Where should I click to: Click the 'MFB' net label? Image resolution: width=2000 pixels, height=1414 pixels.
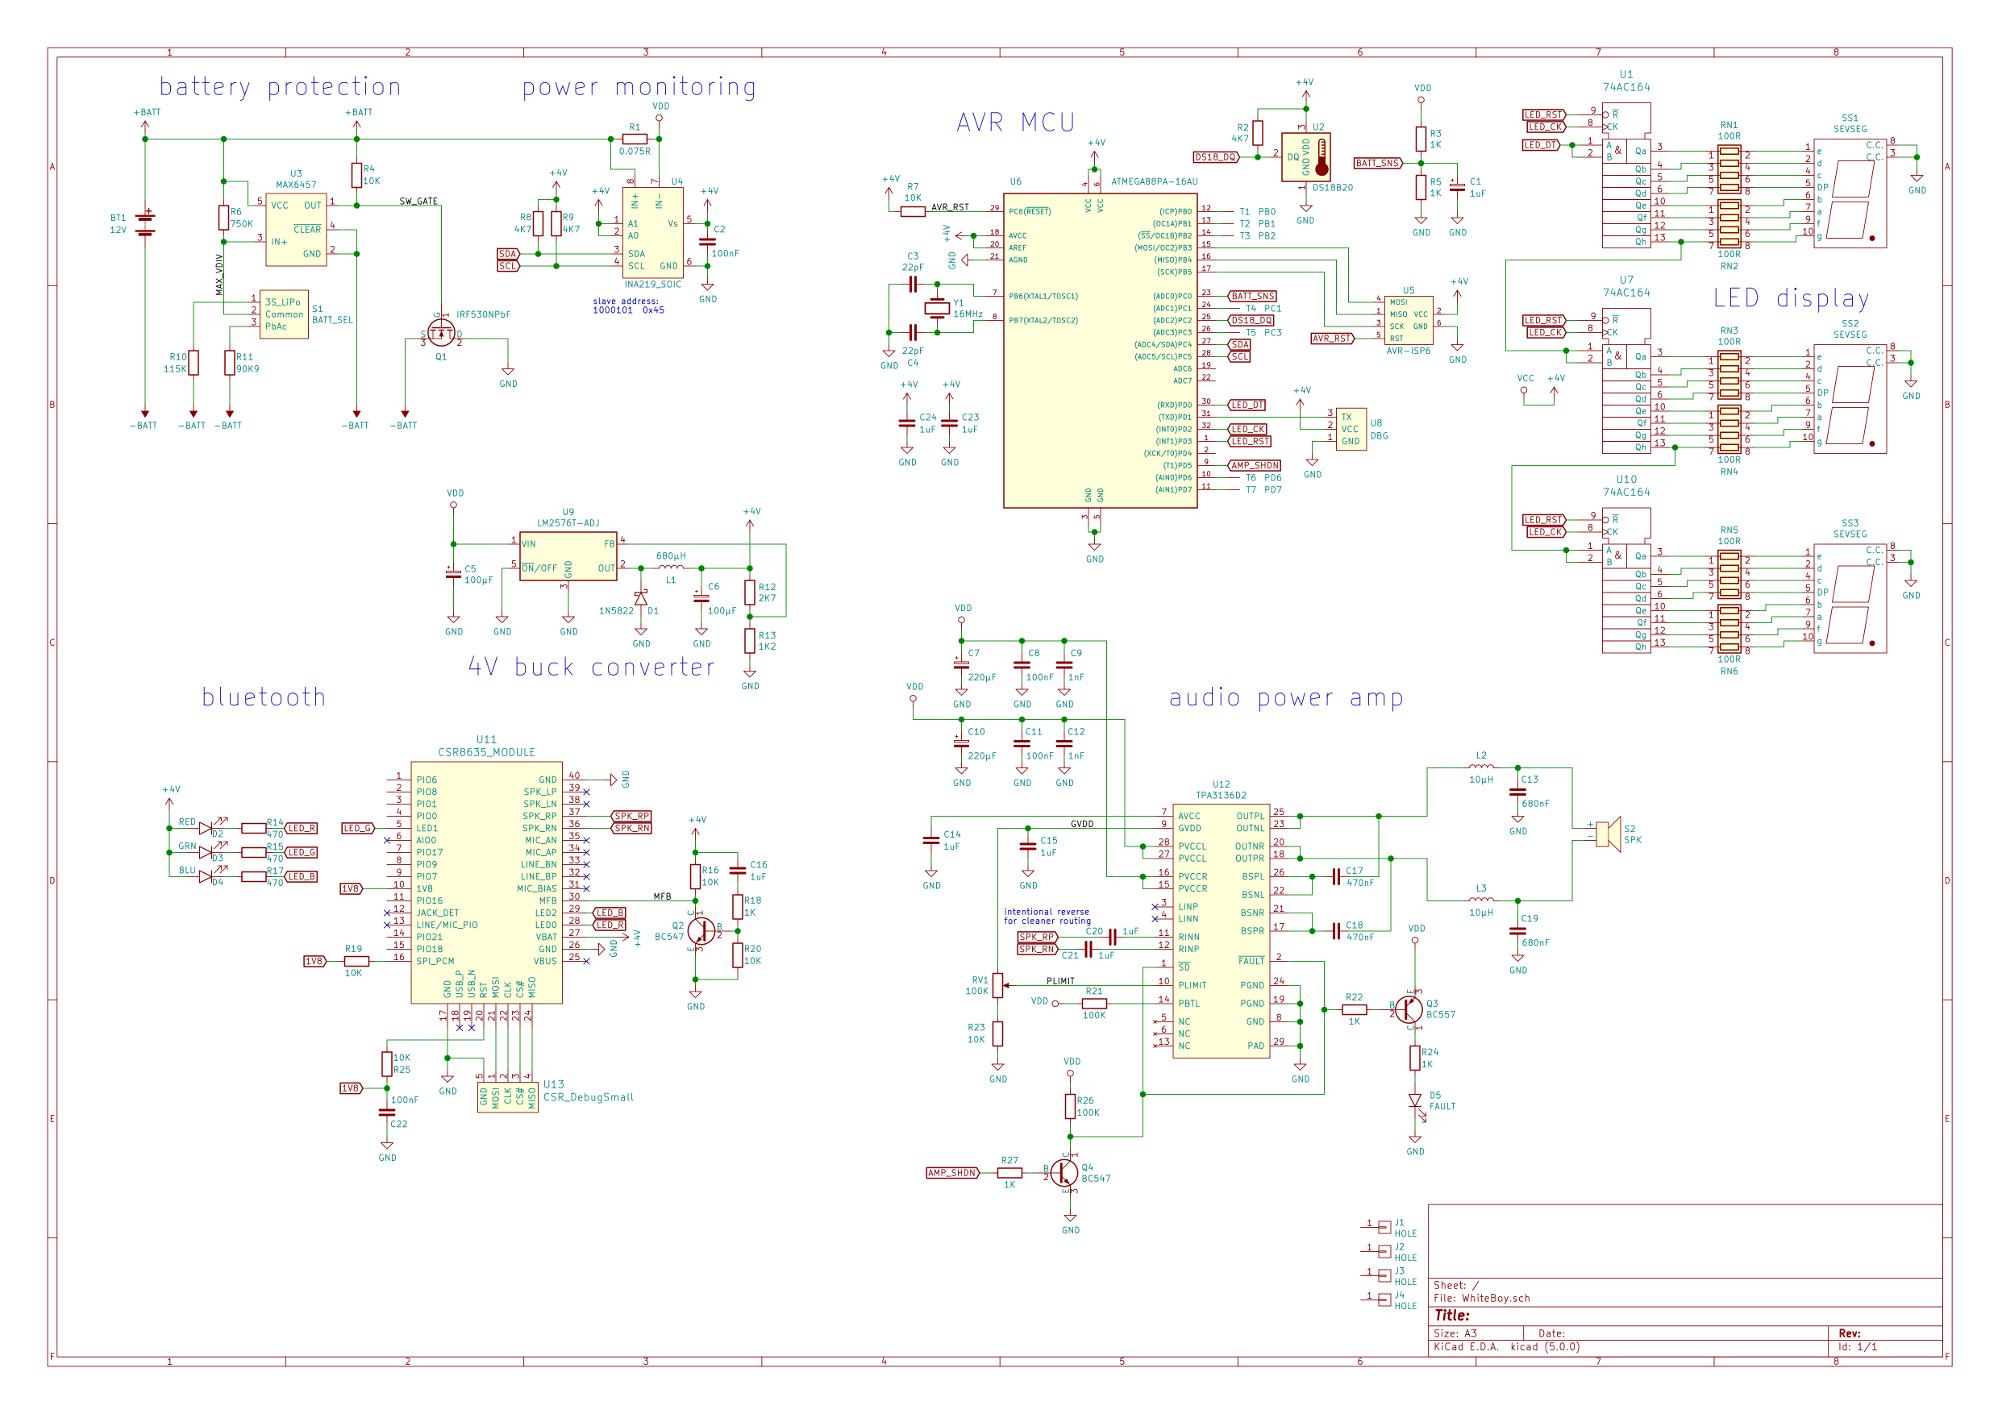(663, 896)
